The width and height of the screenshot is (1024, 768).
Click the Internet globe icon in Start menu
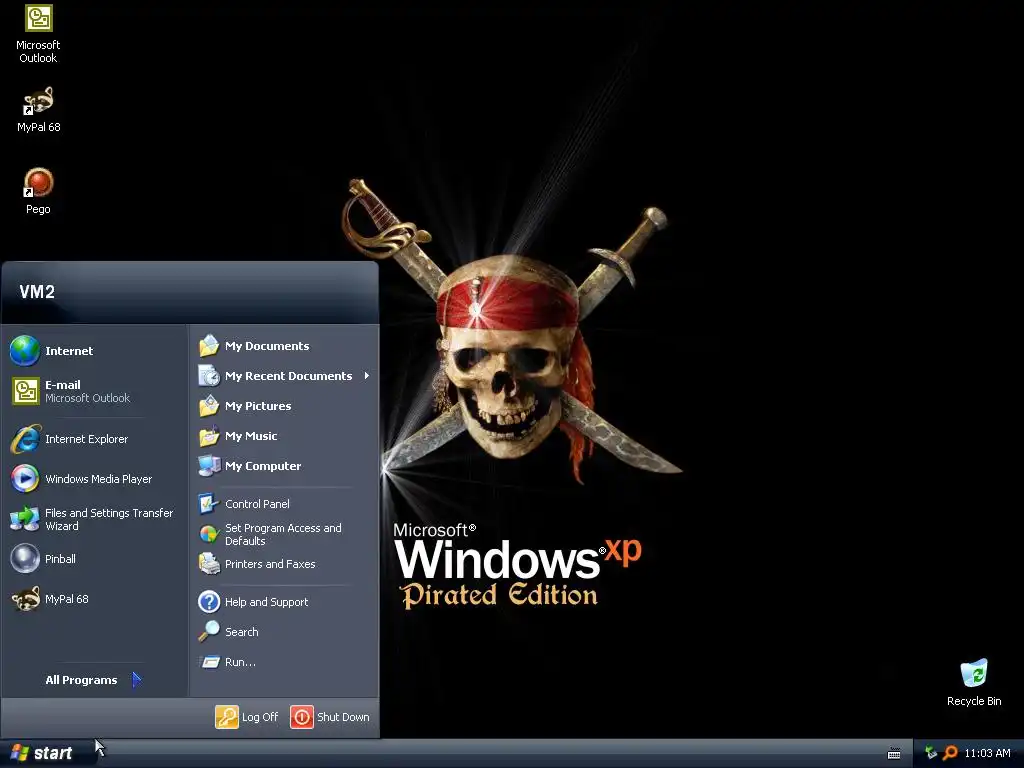pos(25,351)
